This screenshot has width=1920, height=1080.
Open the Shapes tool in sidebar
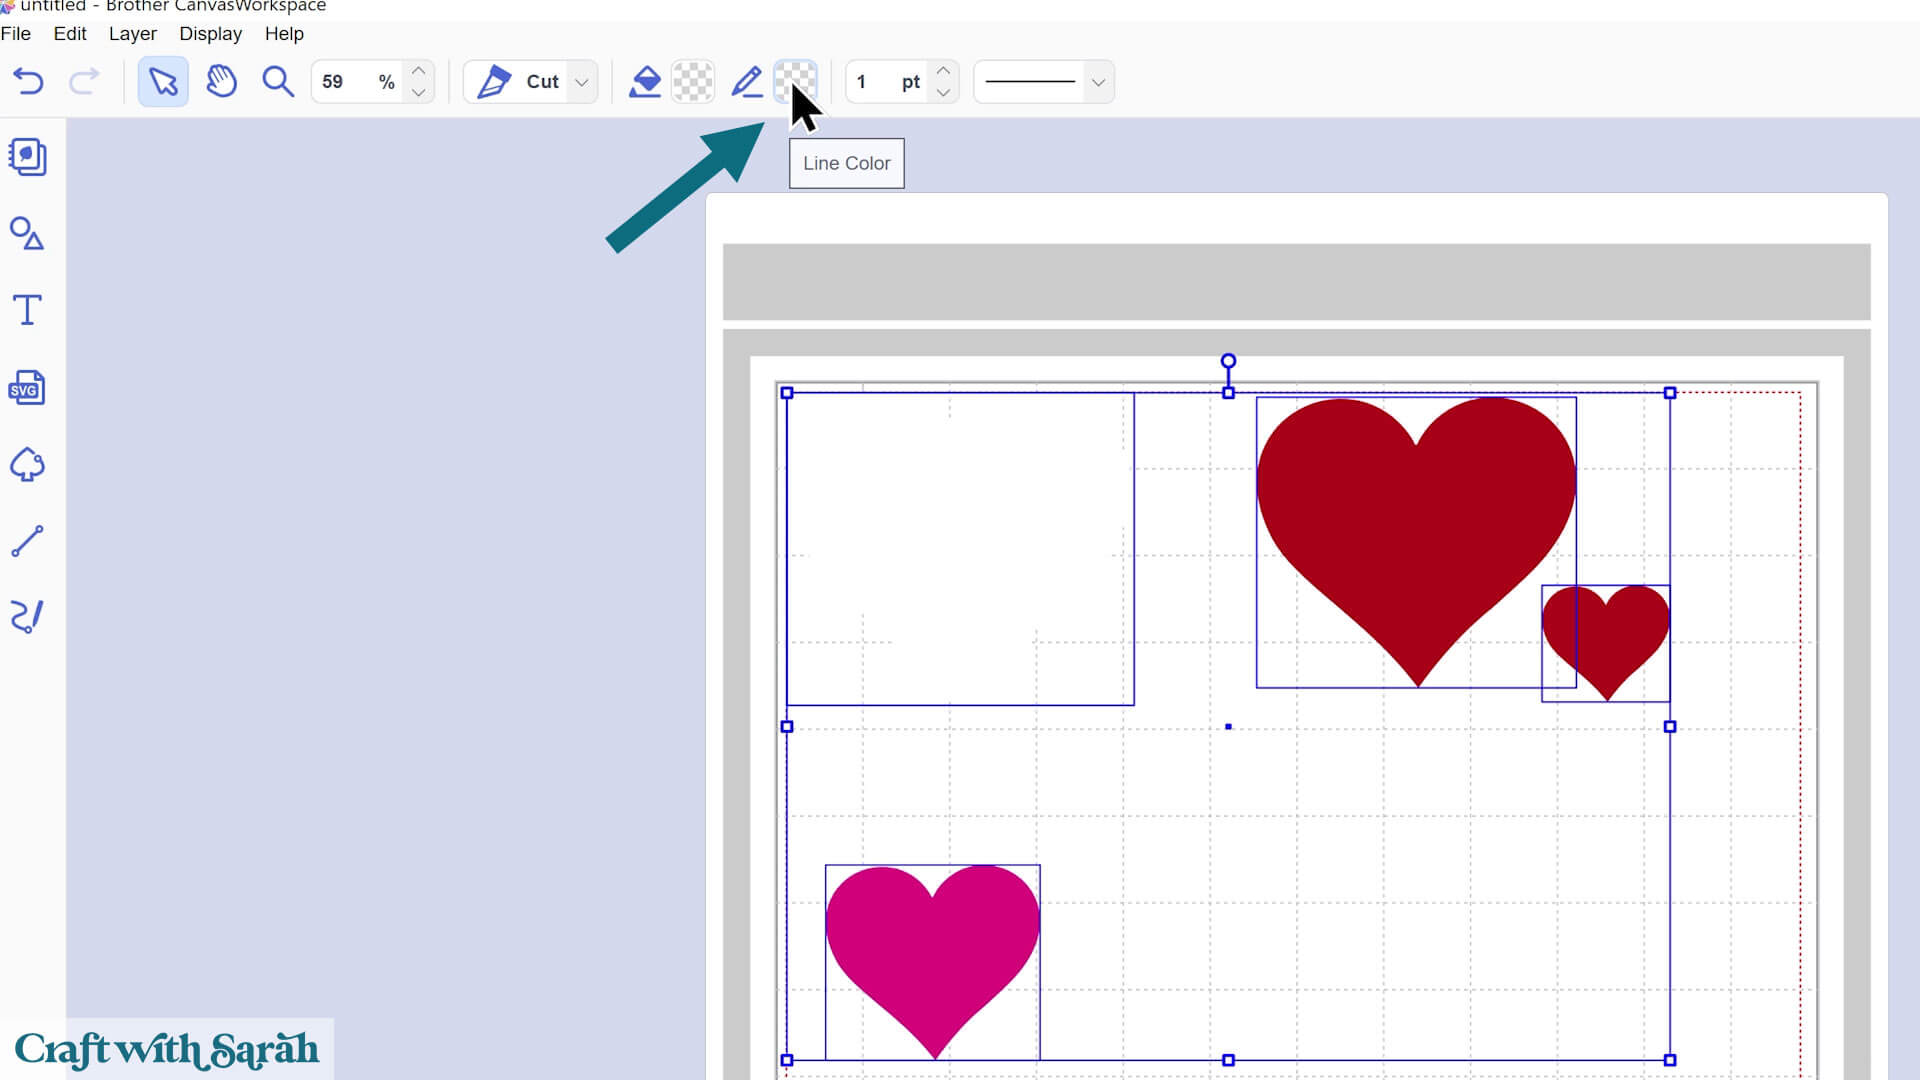[x=27, y=234]
